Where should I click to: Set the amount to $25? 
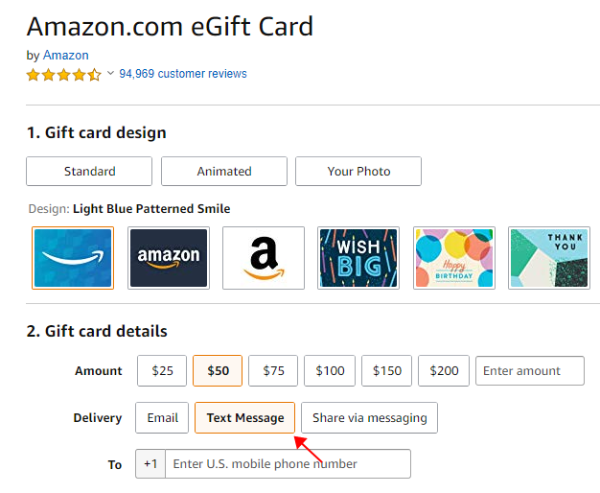coord(162,371)
